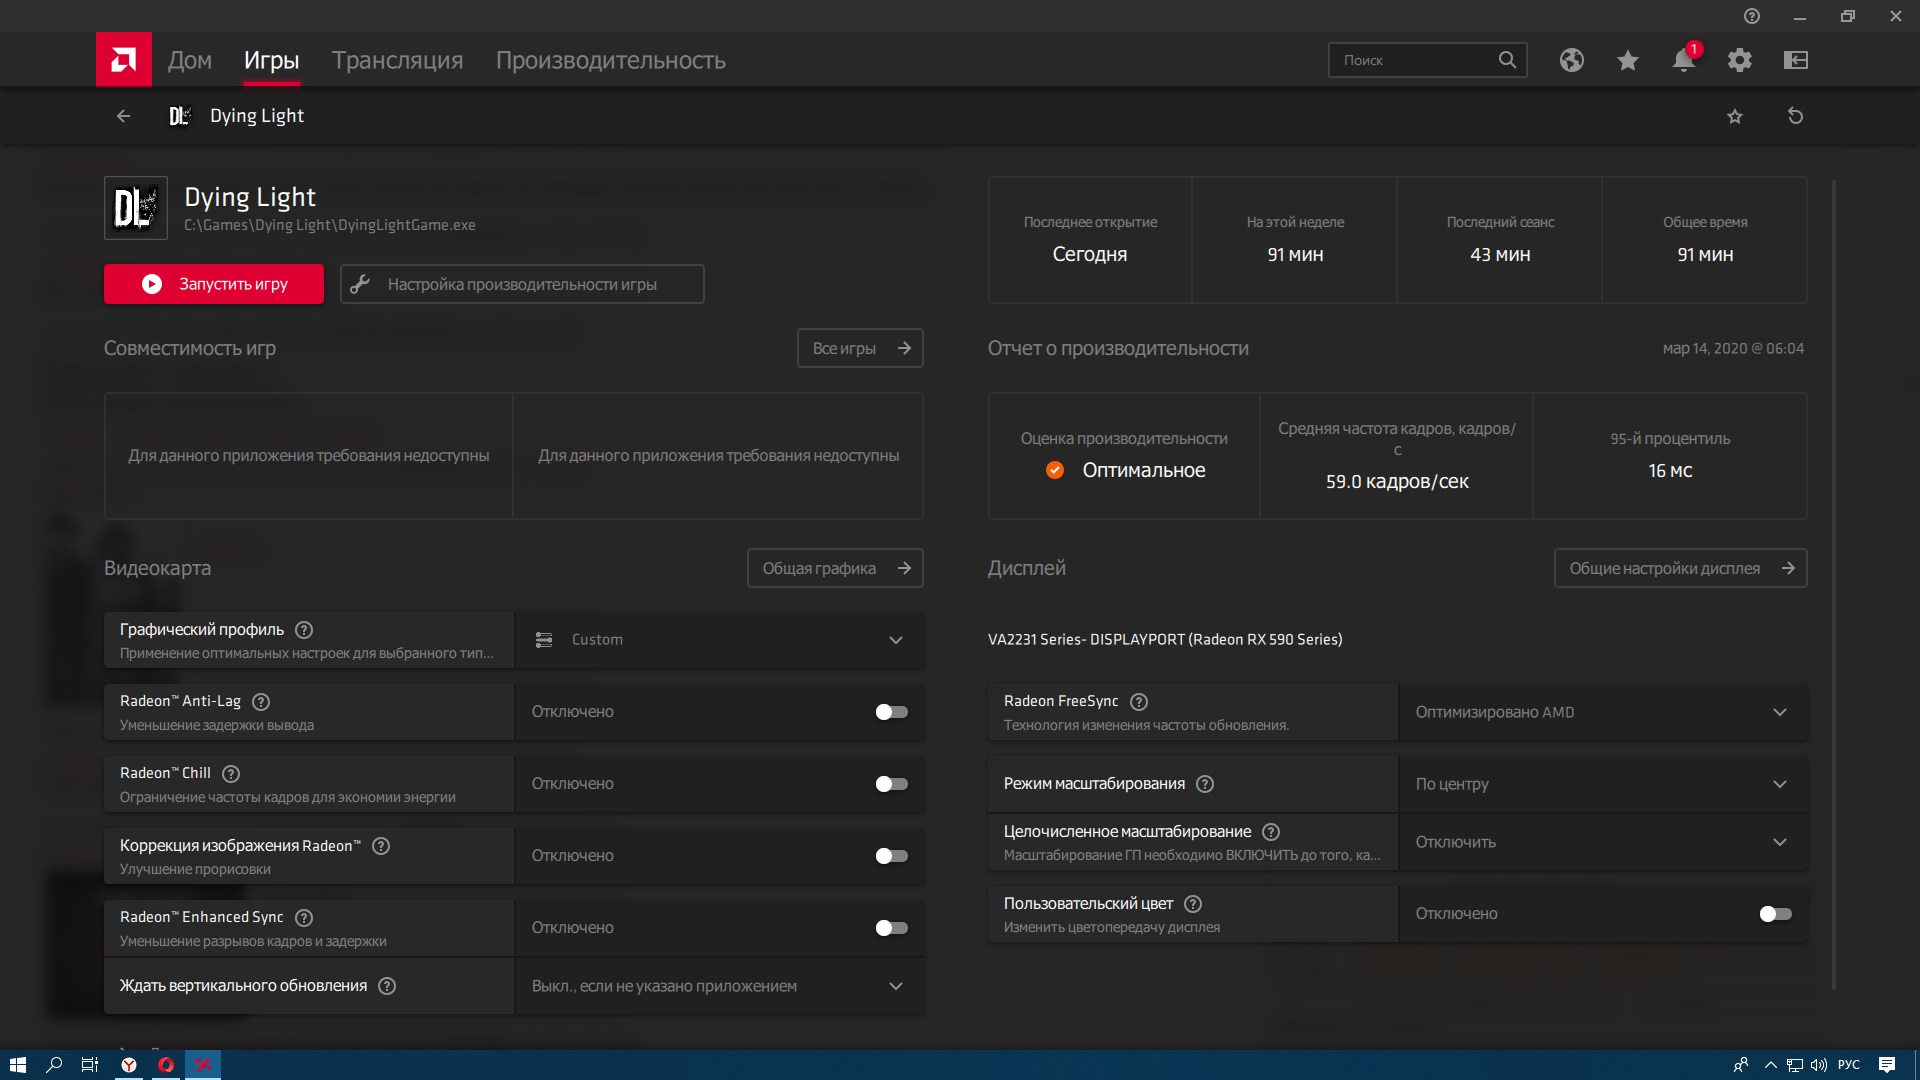
Task: Open Общая графика settings
Action: 835,568
